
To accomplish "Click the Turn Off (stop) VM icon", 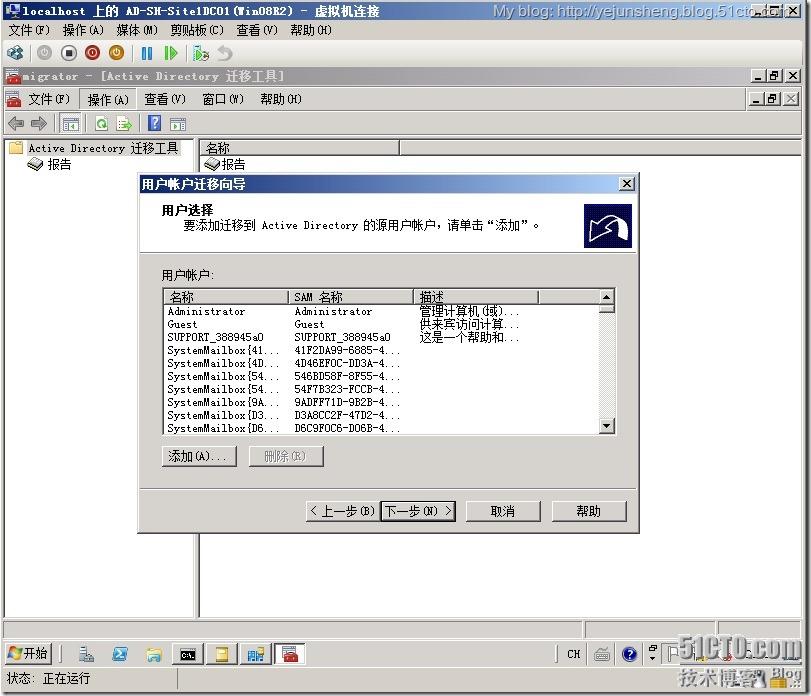I will coord(68,53).
